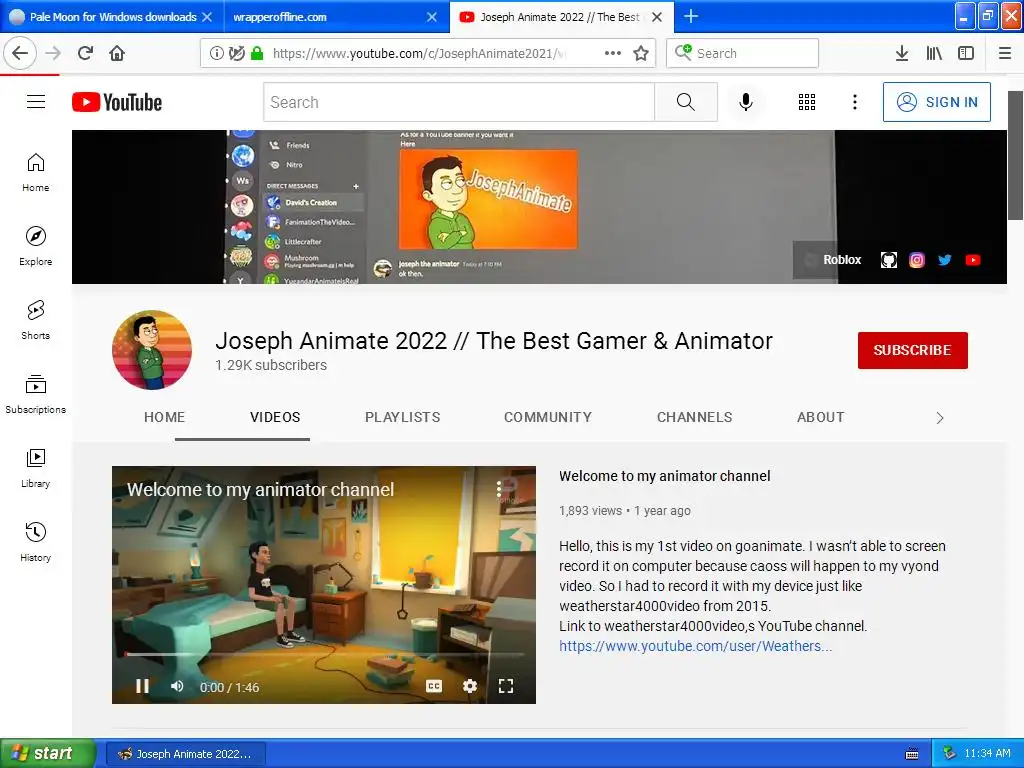Open the channel COMMUNITY tab
Viewport: 1024px width, 768px height.
tap(548, 417)
